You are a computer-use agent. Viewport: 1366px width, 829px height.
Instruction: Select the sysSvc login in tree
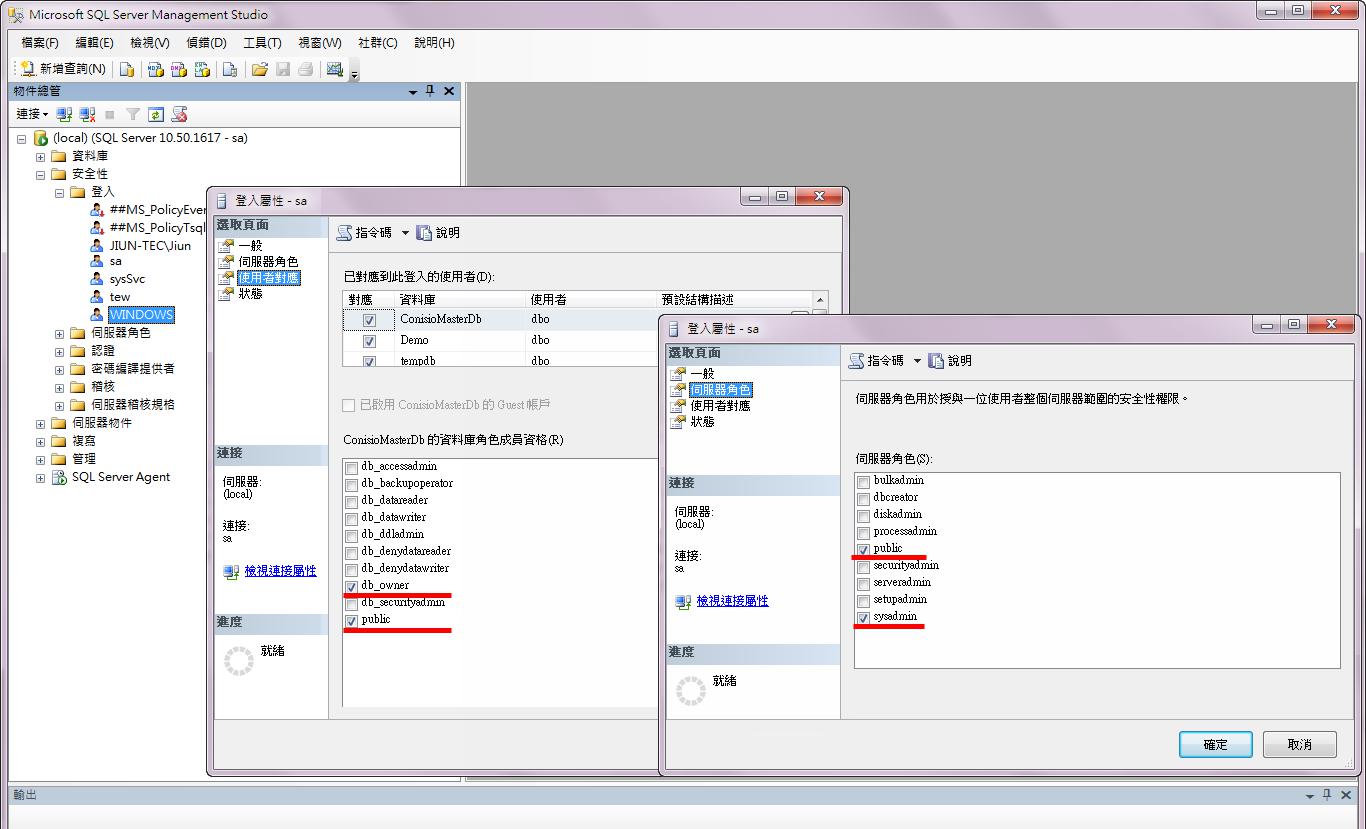tap(127, 279)
